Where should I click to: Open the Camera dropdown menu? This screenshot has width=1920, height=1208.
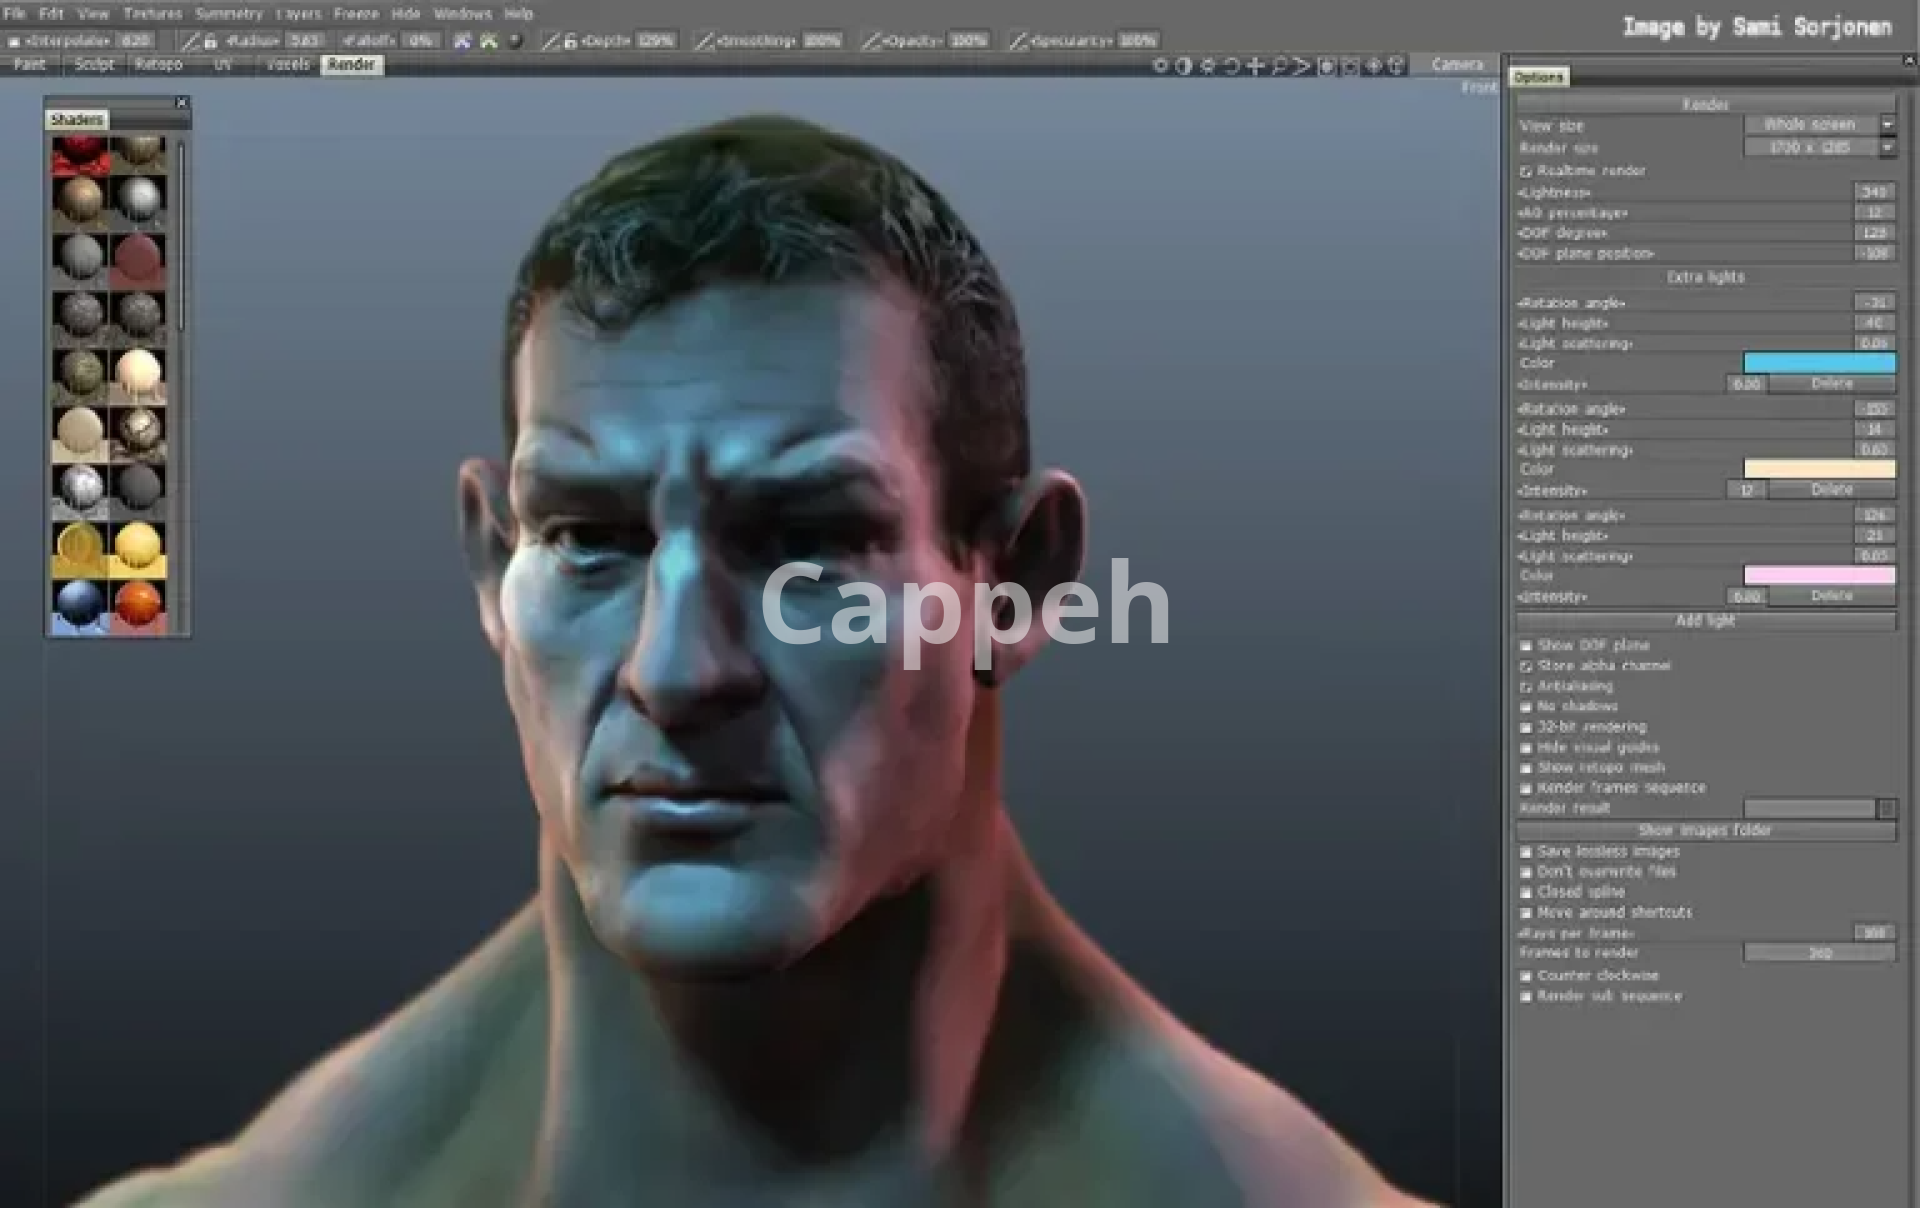coord(1457,65)
